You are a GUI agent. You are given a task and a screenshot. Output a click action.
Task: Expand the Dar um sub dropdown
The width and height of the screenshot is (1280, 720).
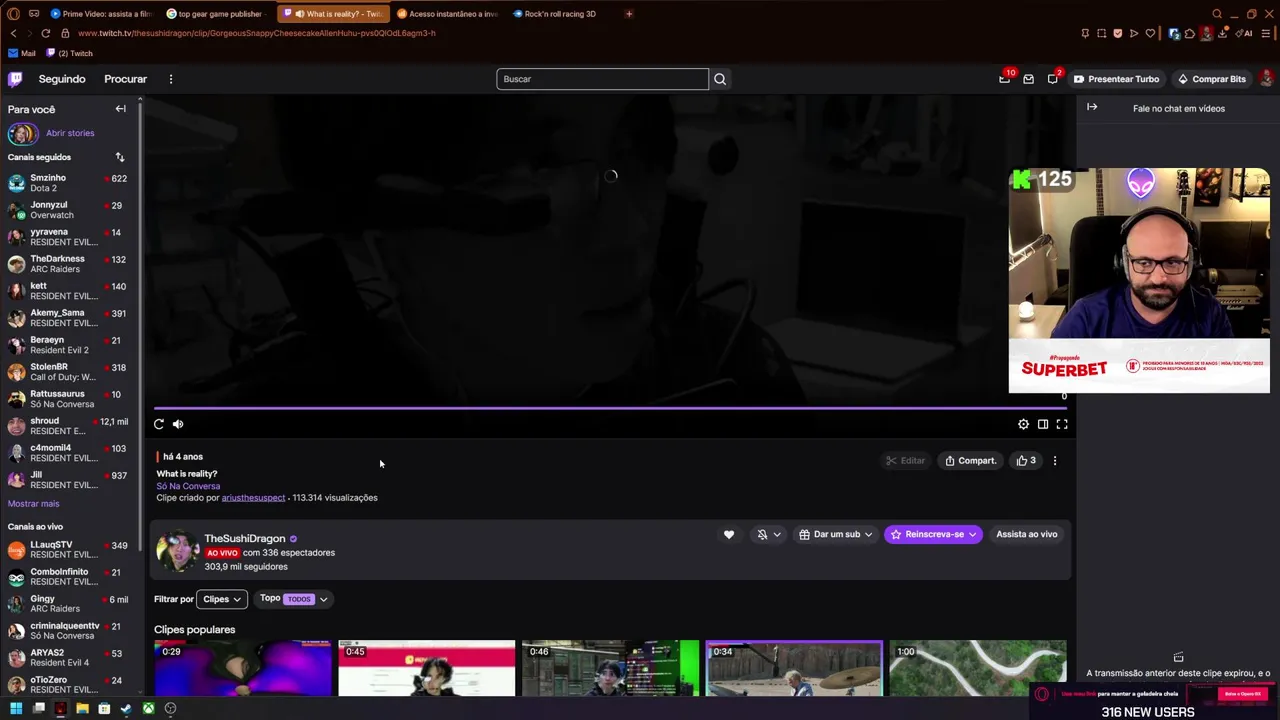(x=835, y=535)
